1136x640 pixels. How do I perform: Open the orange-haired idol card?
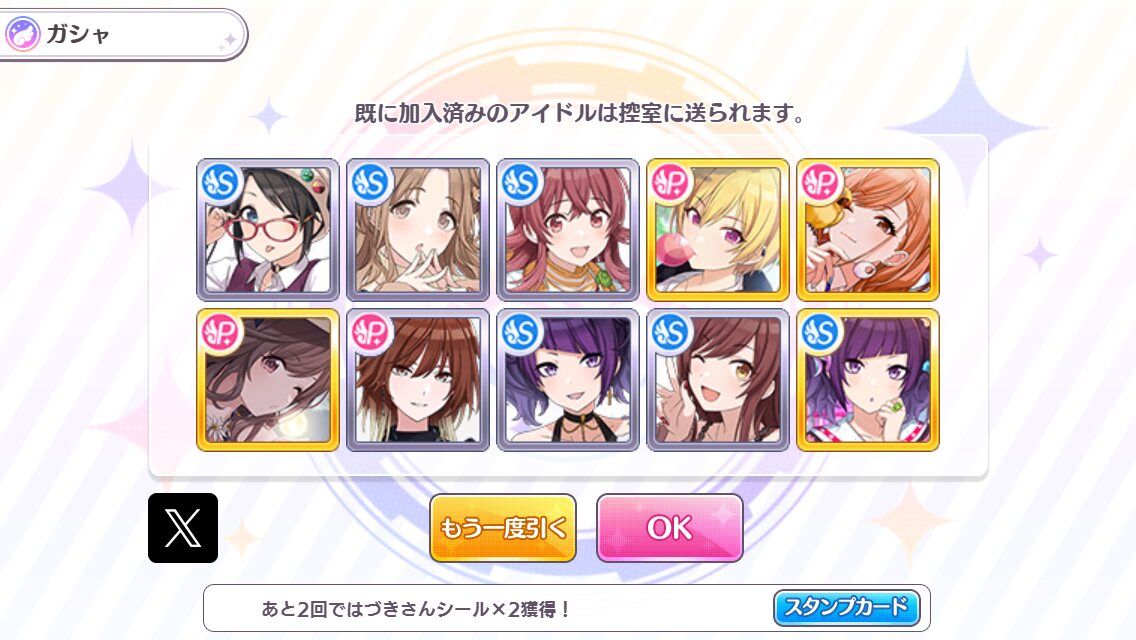[867, 230]
